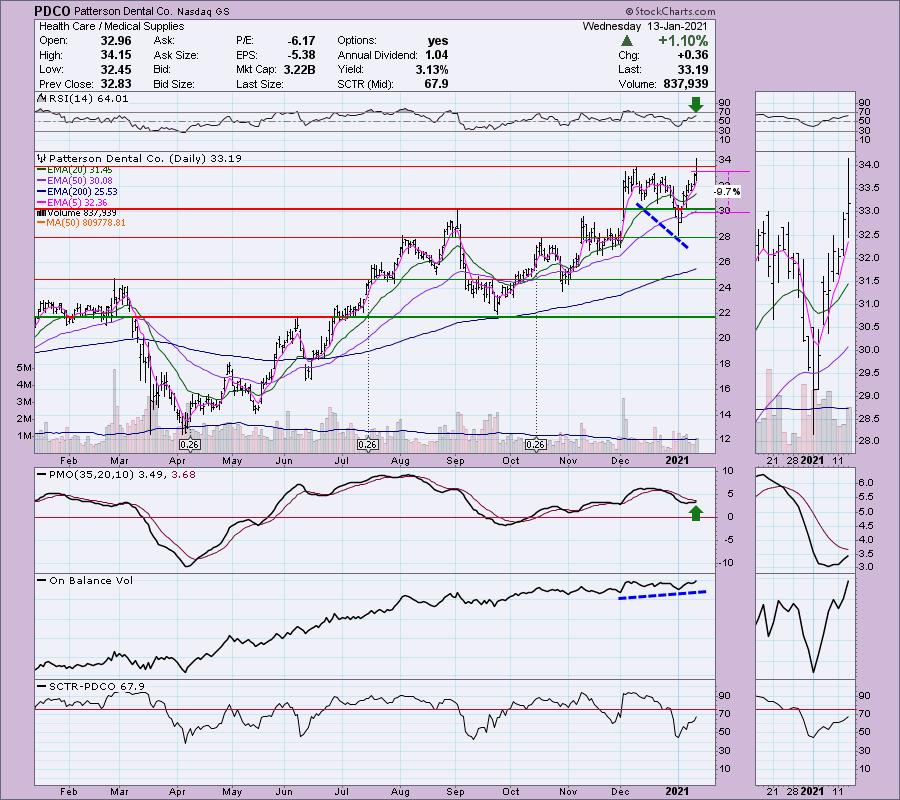Click the Bid Size: label

click(x=174, y=84)
